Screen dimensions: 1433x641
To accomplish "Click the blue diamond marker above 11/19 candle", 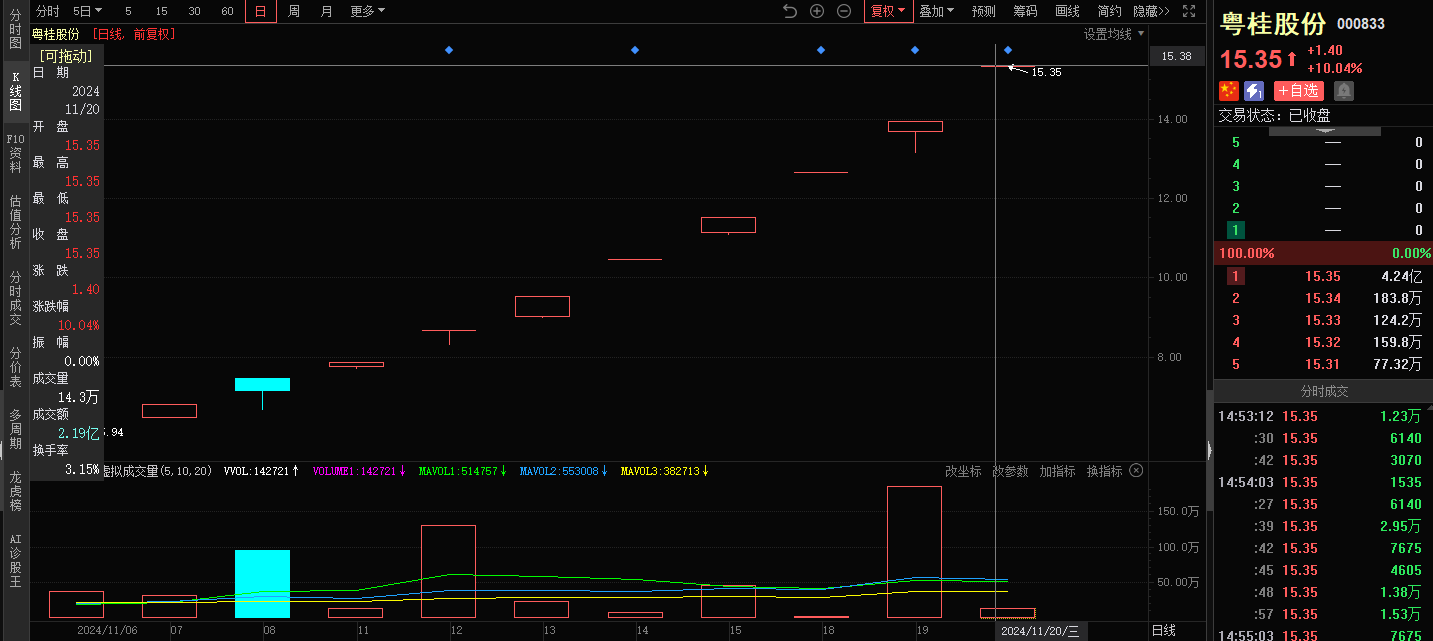I will 914,50.
